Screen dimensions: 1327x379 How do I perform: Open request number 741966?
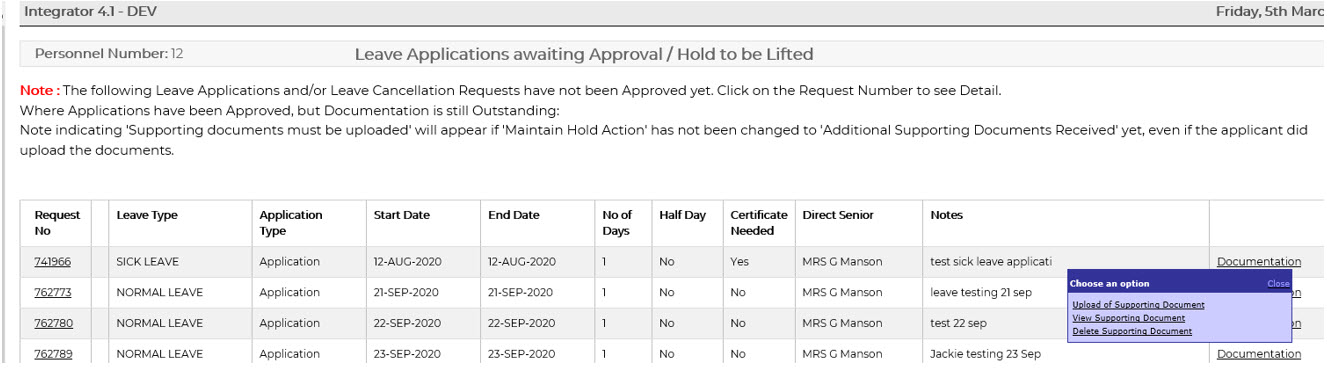[52, 262]
